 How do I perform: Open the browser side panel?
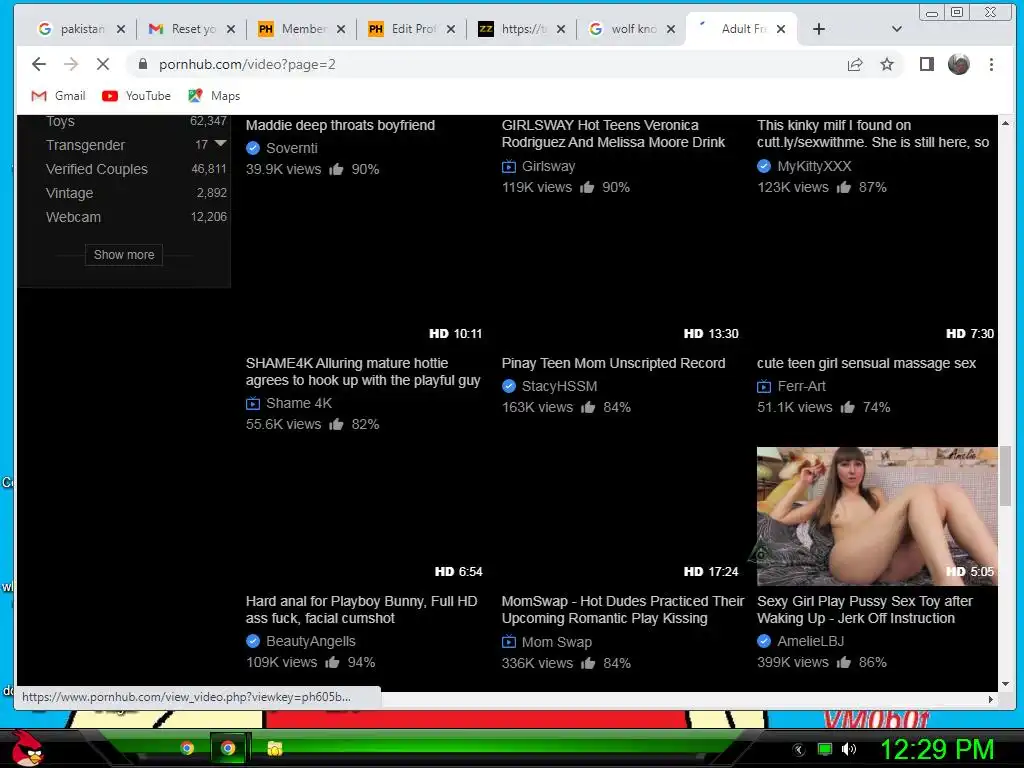coord(927,64)
